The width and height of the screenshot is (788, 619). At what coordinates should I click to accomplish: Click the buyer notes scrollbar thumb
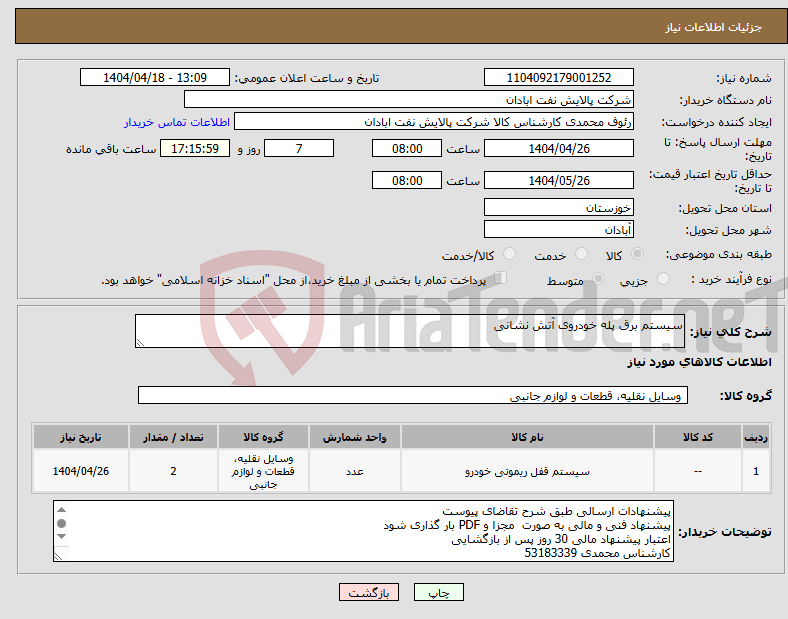click(x=61, y=524)
